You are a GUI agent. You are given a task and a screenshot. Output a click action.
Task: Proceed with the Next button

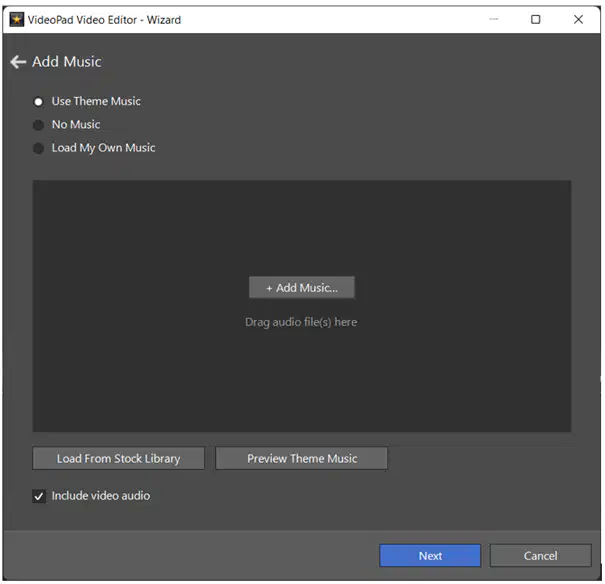pyautogui.click(x=430, y=555)
